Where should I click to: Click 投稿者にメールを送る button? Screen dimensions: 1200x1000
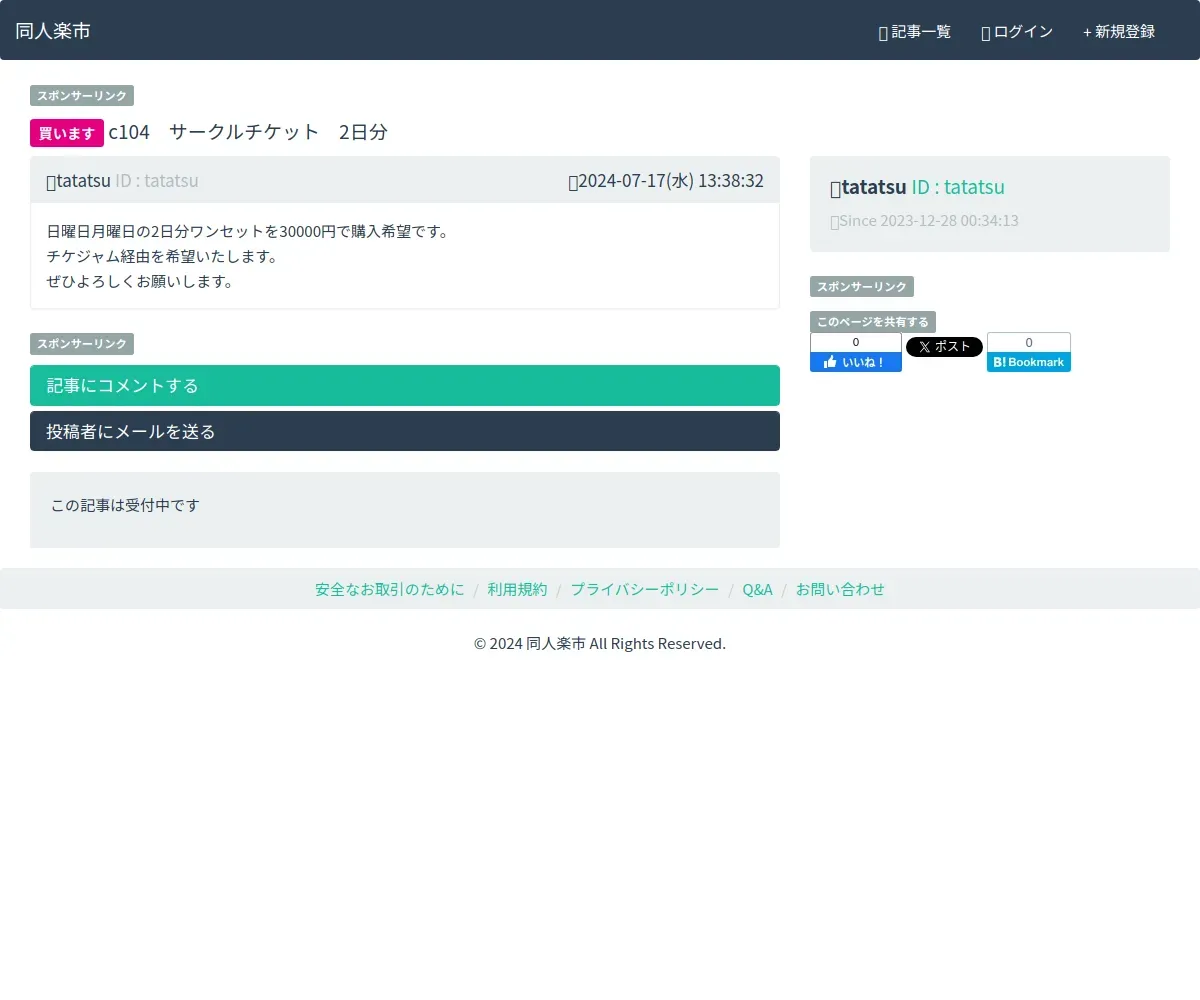[405, 431]
